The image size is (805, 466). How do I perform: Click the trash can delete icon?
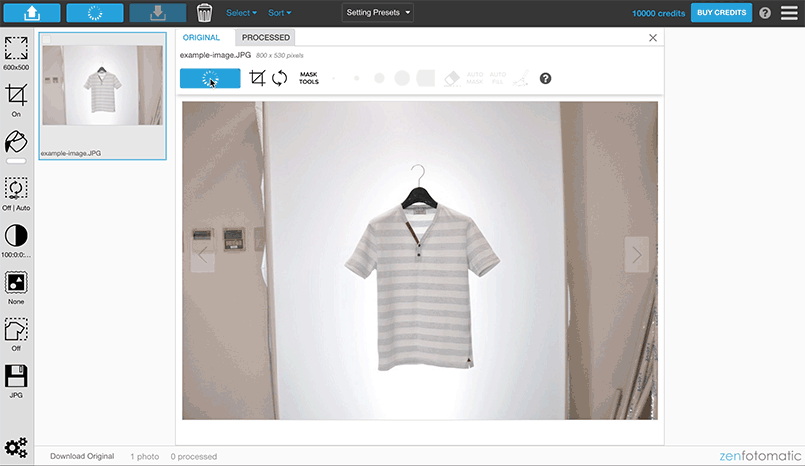[x=204, y=13]
